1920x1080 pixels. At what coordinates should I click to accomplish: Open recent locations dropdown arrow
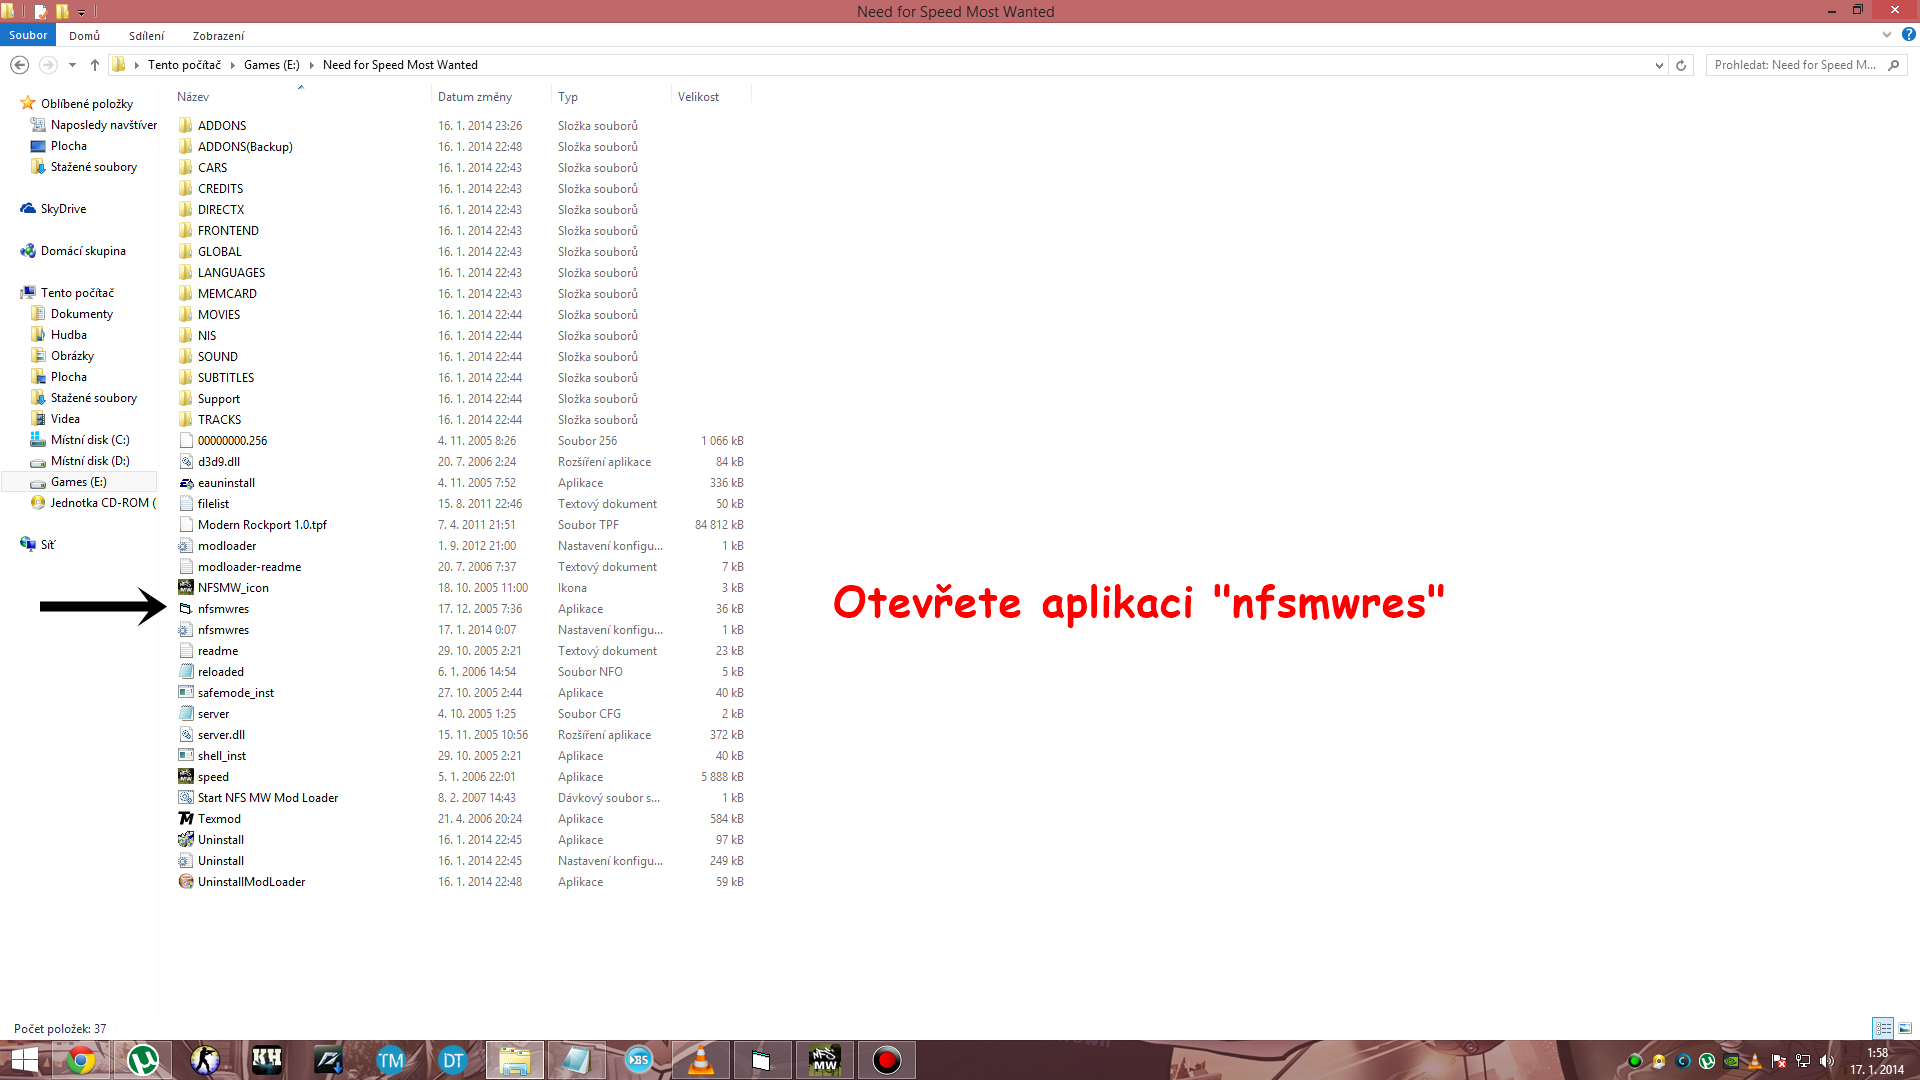pos(72,65)
